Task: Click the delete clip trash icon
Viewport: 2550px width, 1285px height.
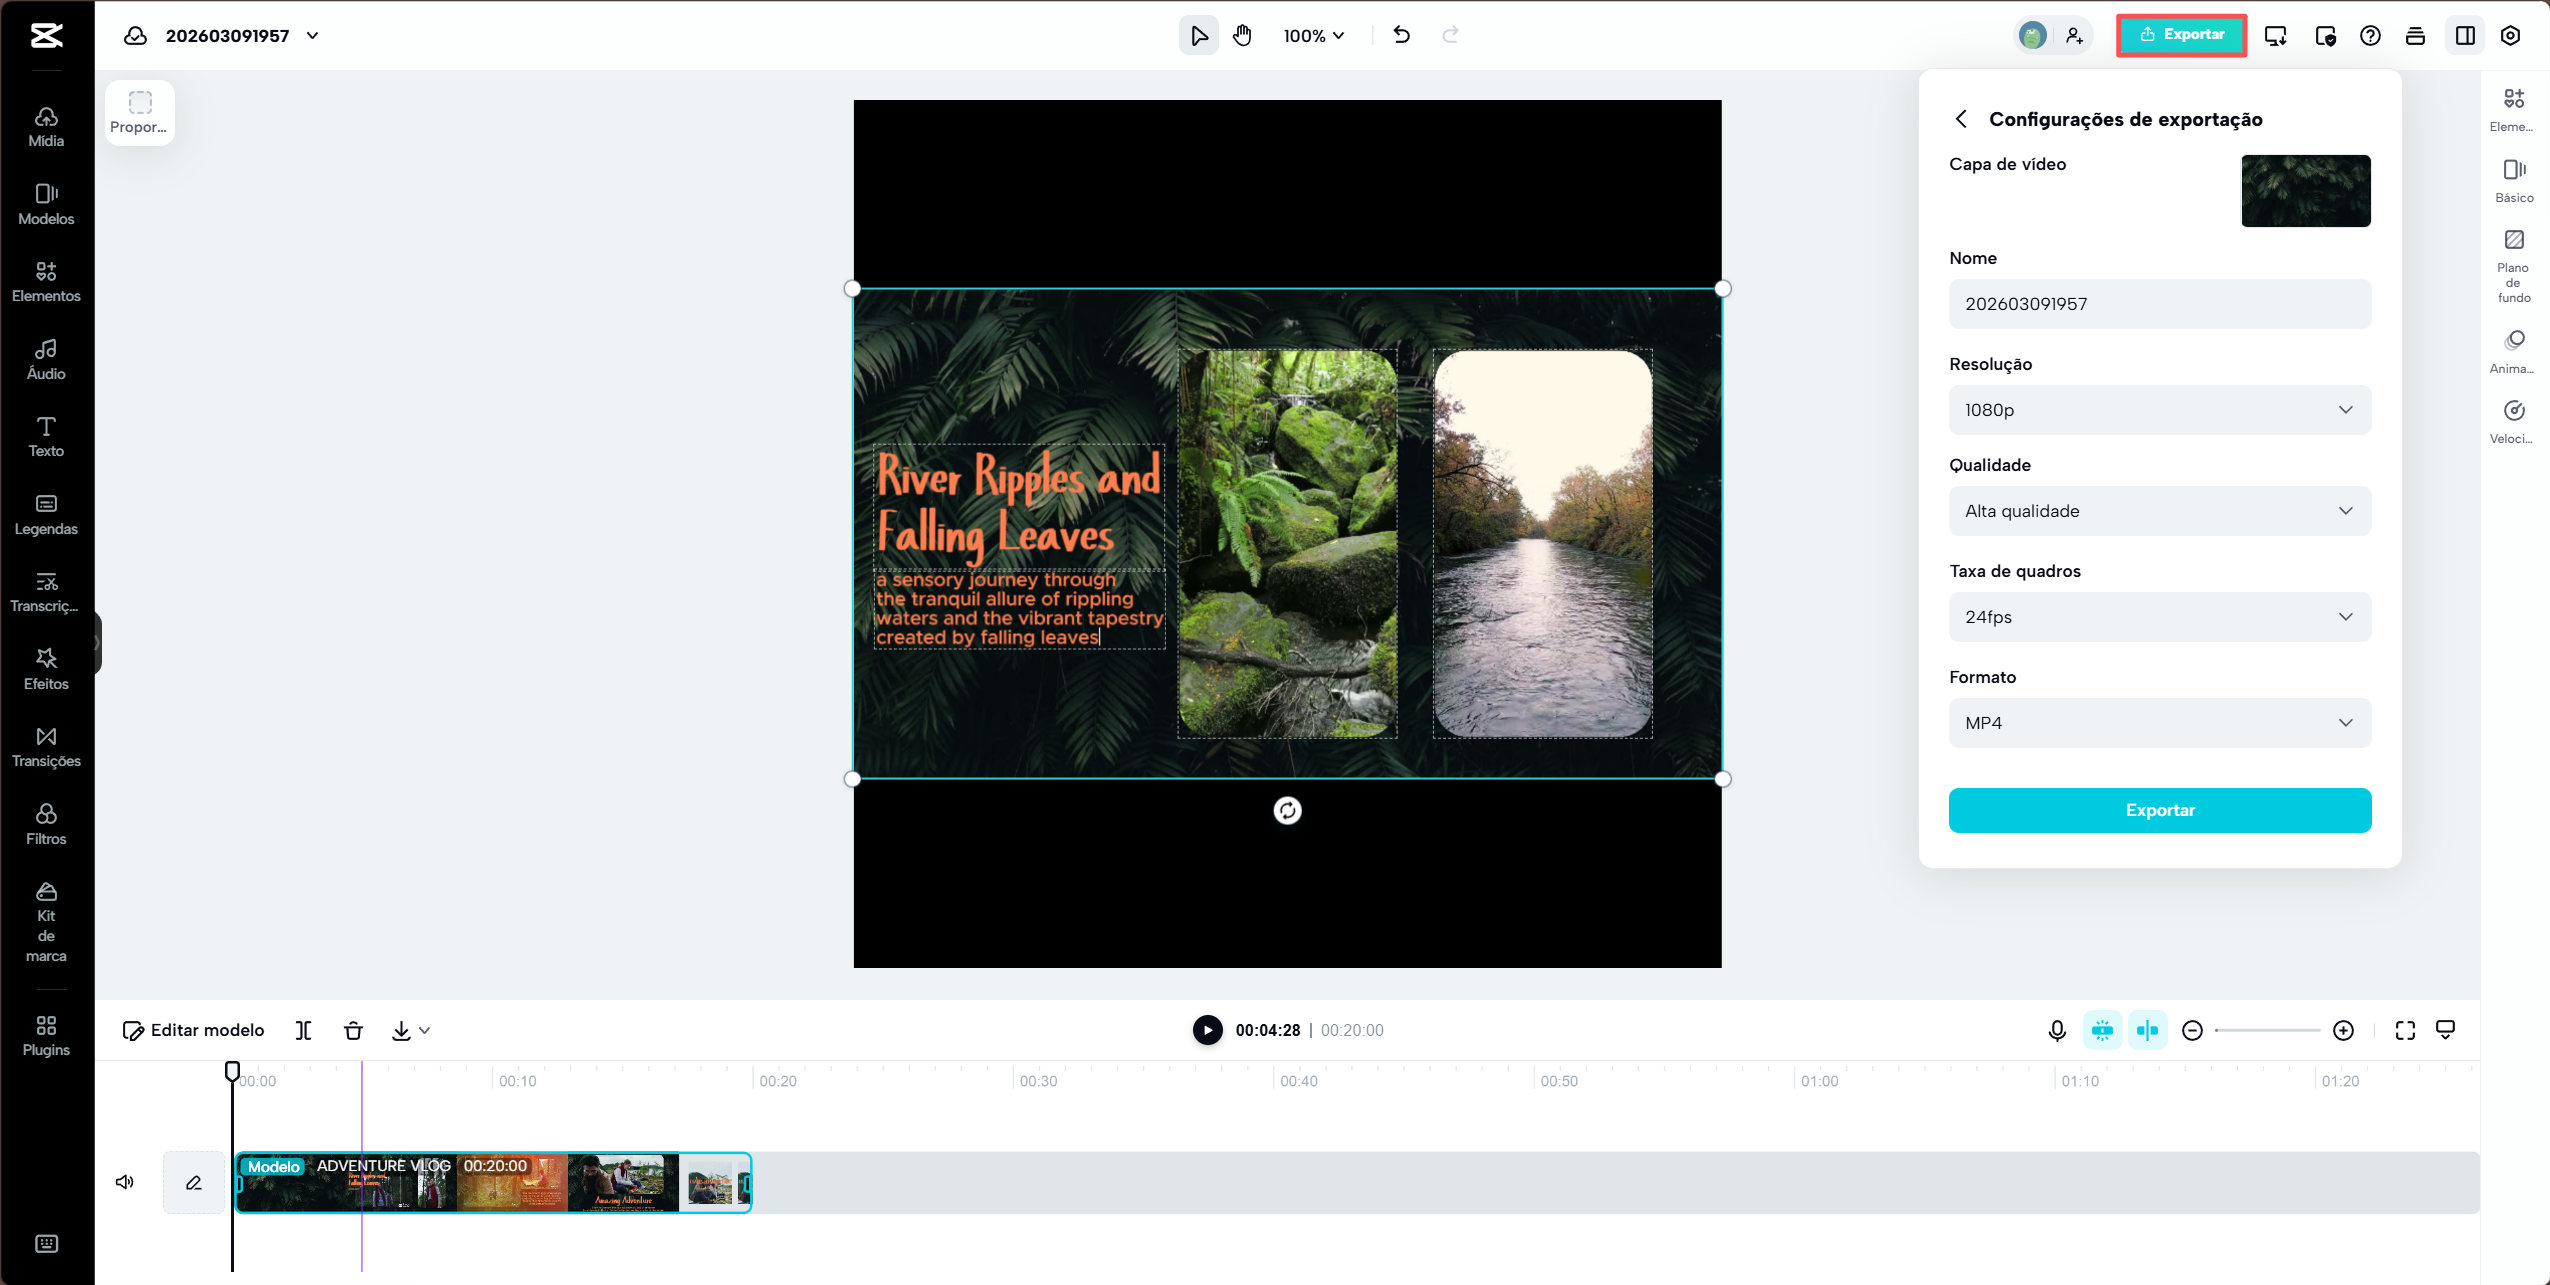Action: click(352, 1030)
